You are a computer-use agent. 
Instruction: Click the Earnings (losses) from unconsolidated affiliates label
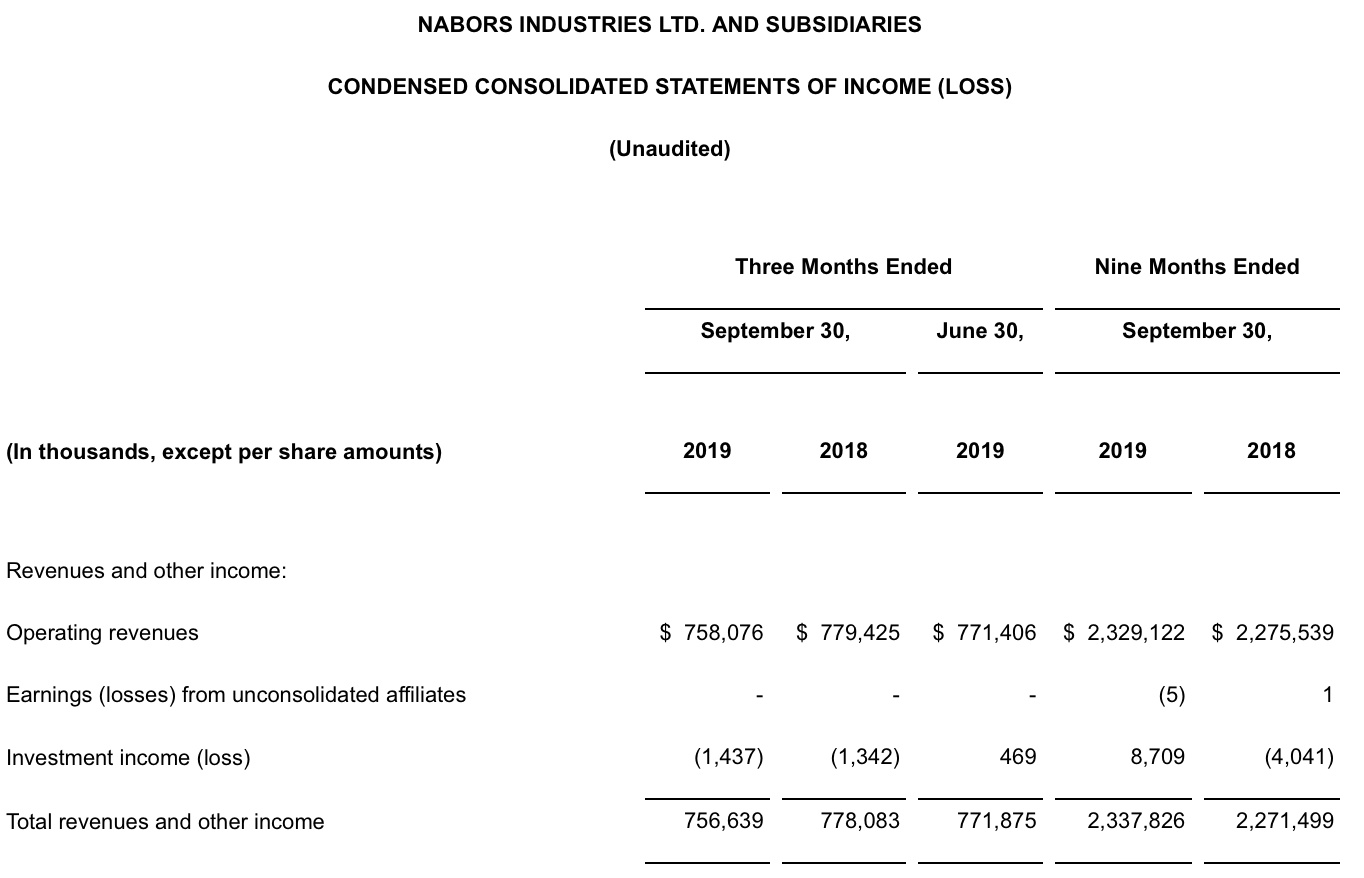pyautogui.click(x=236, y=695)
